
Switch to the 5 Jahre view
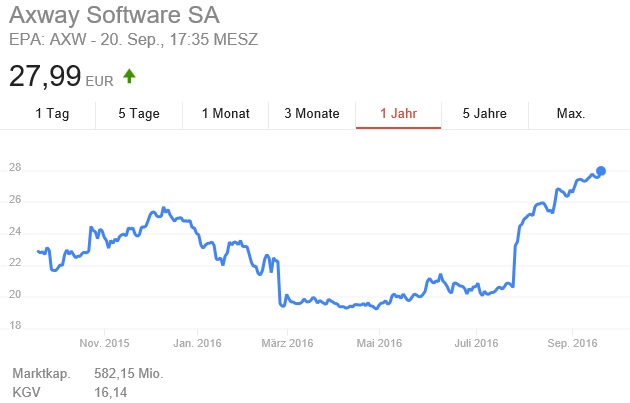point(484,114)
